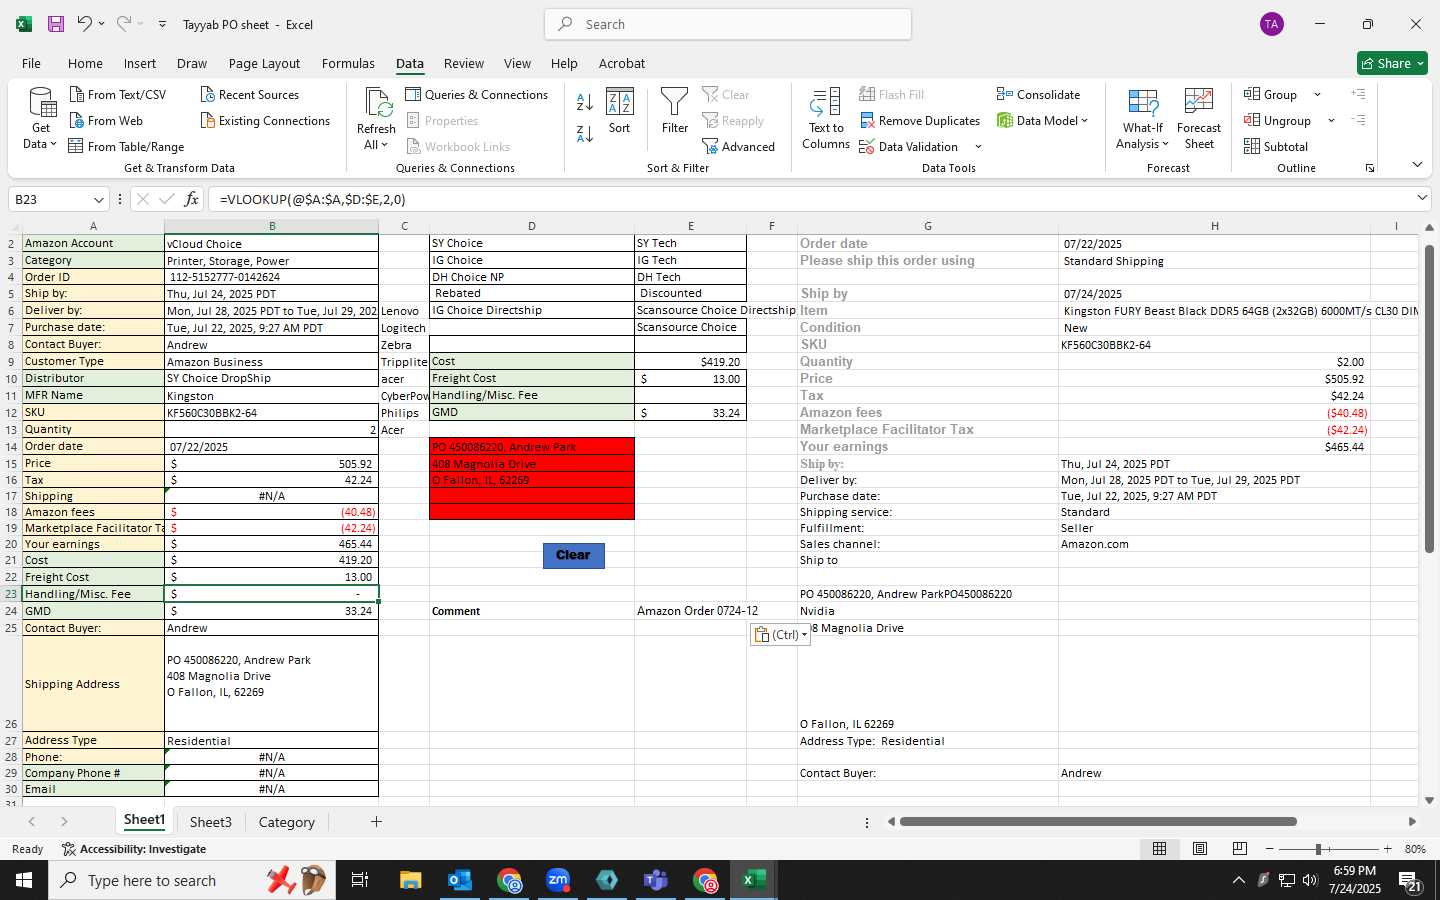Open Zoom app from taskbar
The image size is (1440, 900).
[558, 880]
